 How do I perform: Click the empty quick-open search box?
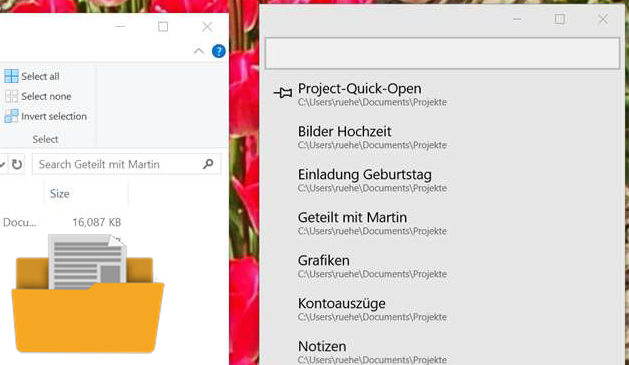click(442, 53)
